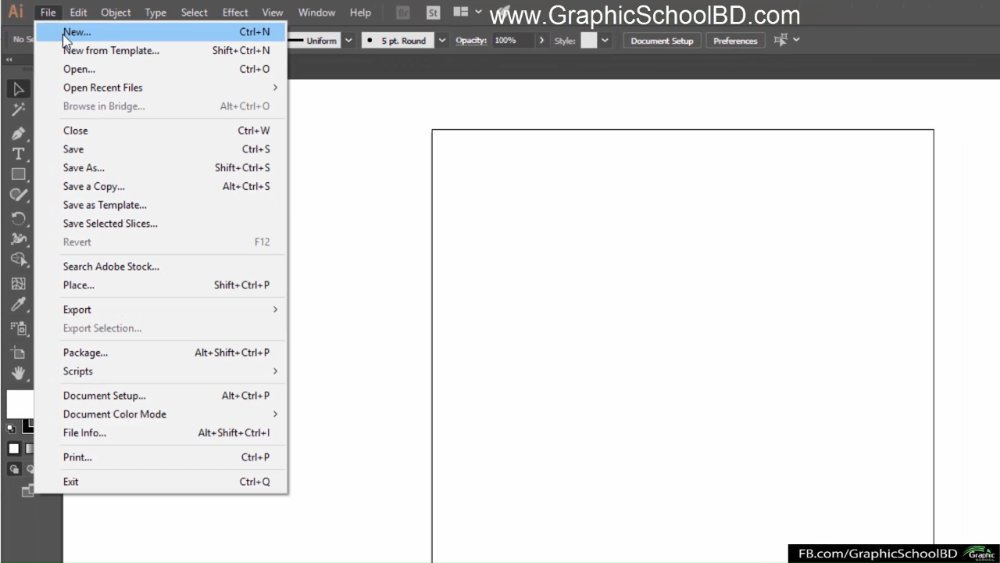Collapse the toolbar double-arrow handle
Screen dimensions: 1000x563
pos(9,59)
